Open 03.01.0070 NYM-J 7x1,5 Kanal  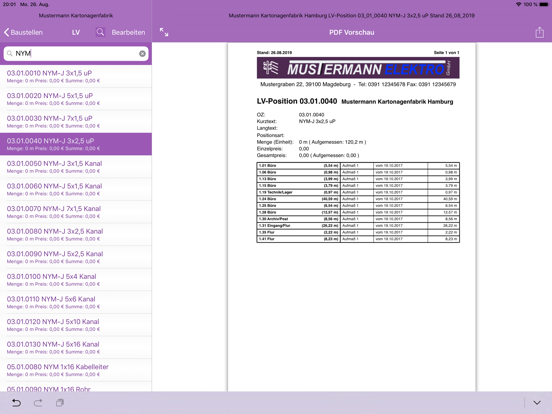[76, 212]
